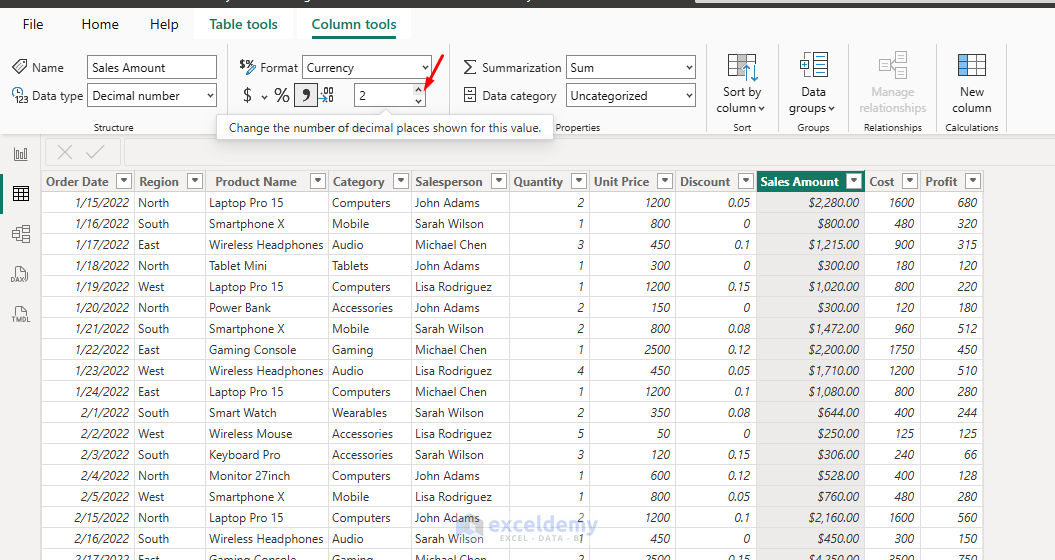Open Data type dropdown Decimal number

152,96
